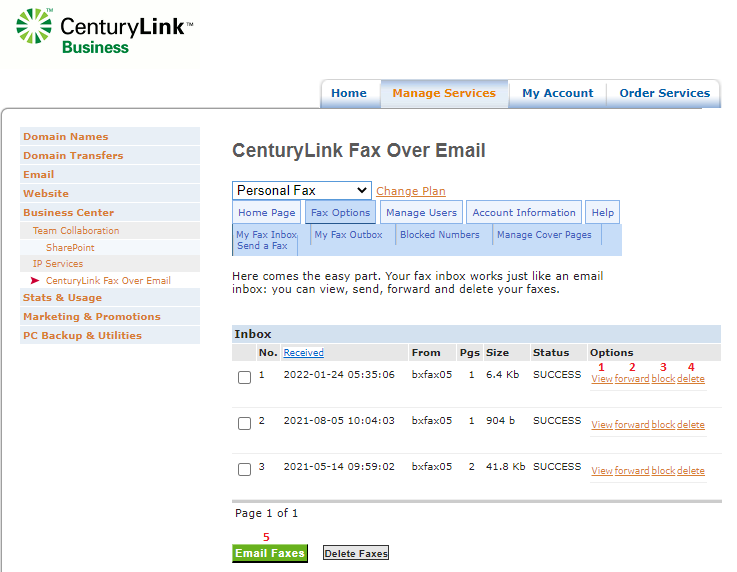Open Manage Cover Pages sub-tab
This screenshot has width=737, height=572.
click(544, 235)
